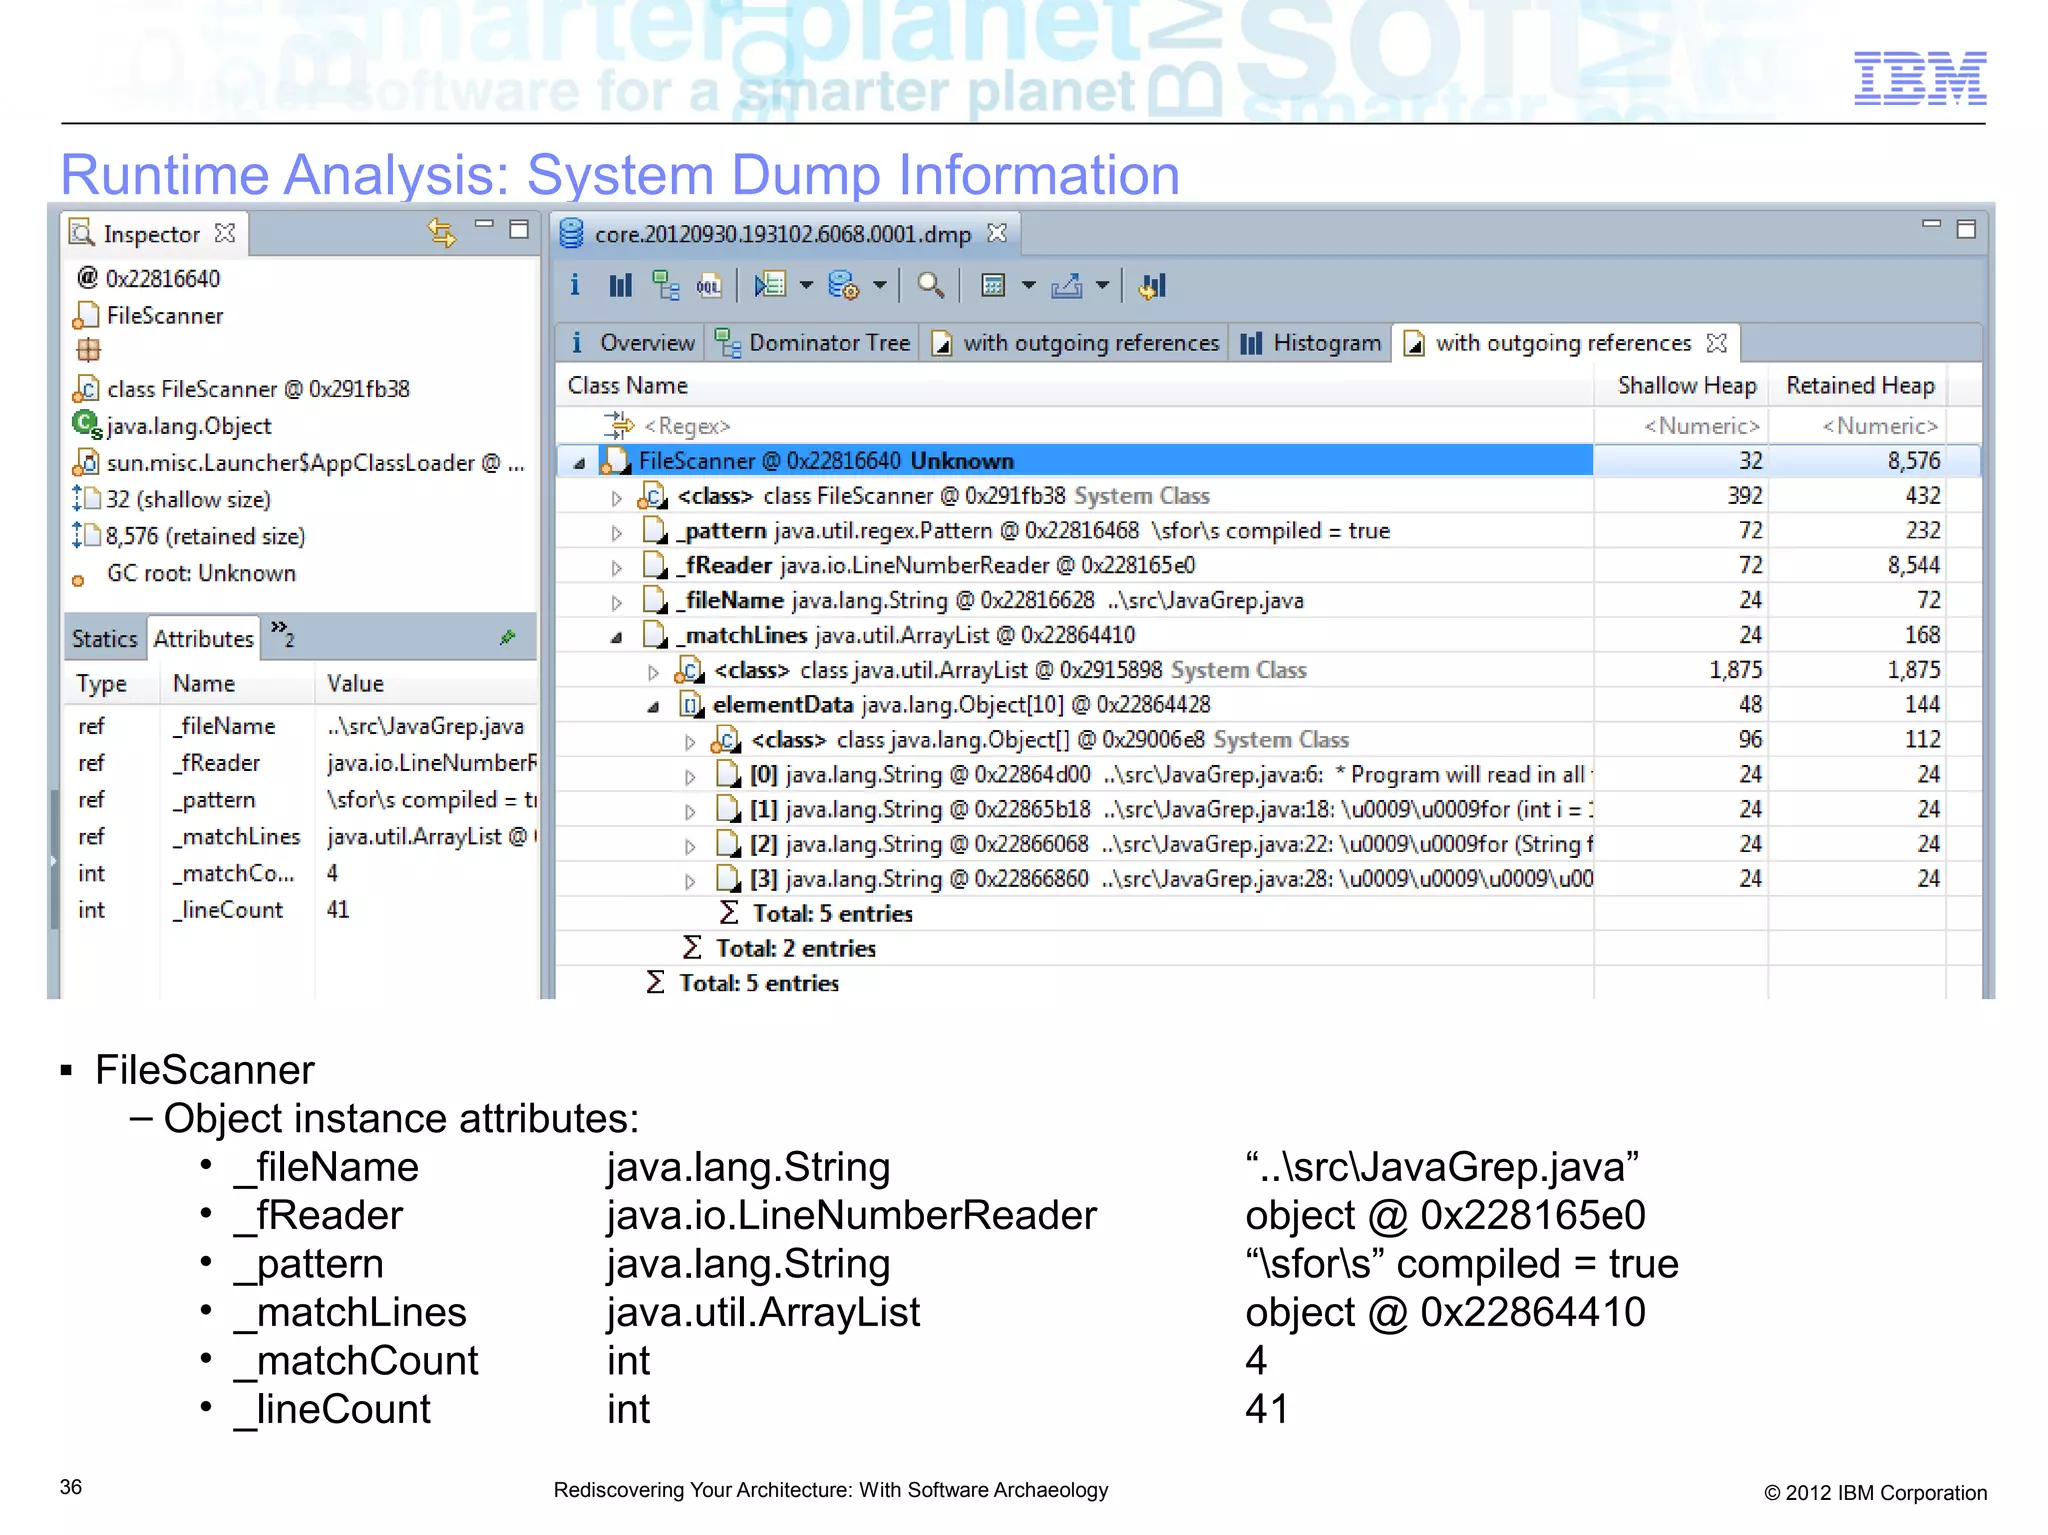Expand the [0] java.lang.String entry
The width and height of the screenshot is (2048, 1535).
coord(690,776)
